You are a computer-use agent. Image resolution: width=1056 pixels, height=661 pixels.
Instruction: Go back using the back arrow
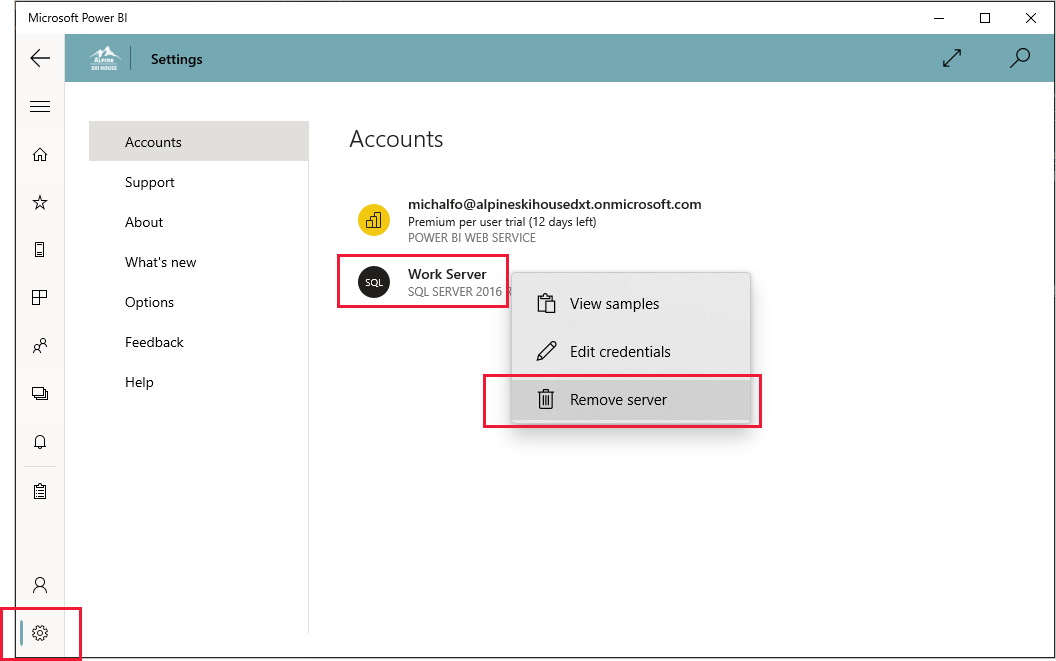(40, 58)
